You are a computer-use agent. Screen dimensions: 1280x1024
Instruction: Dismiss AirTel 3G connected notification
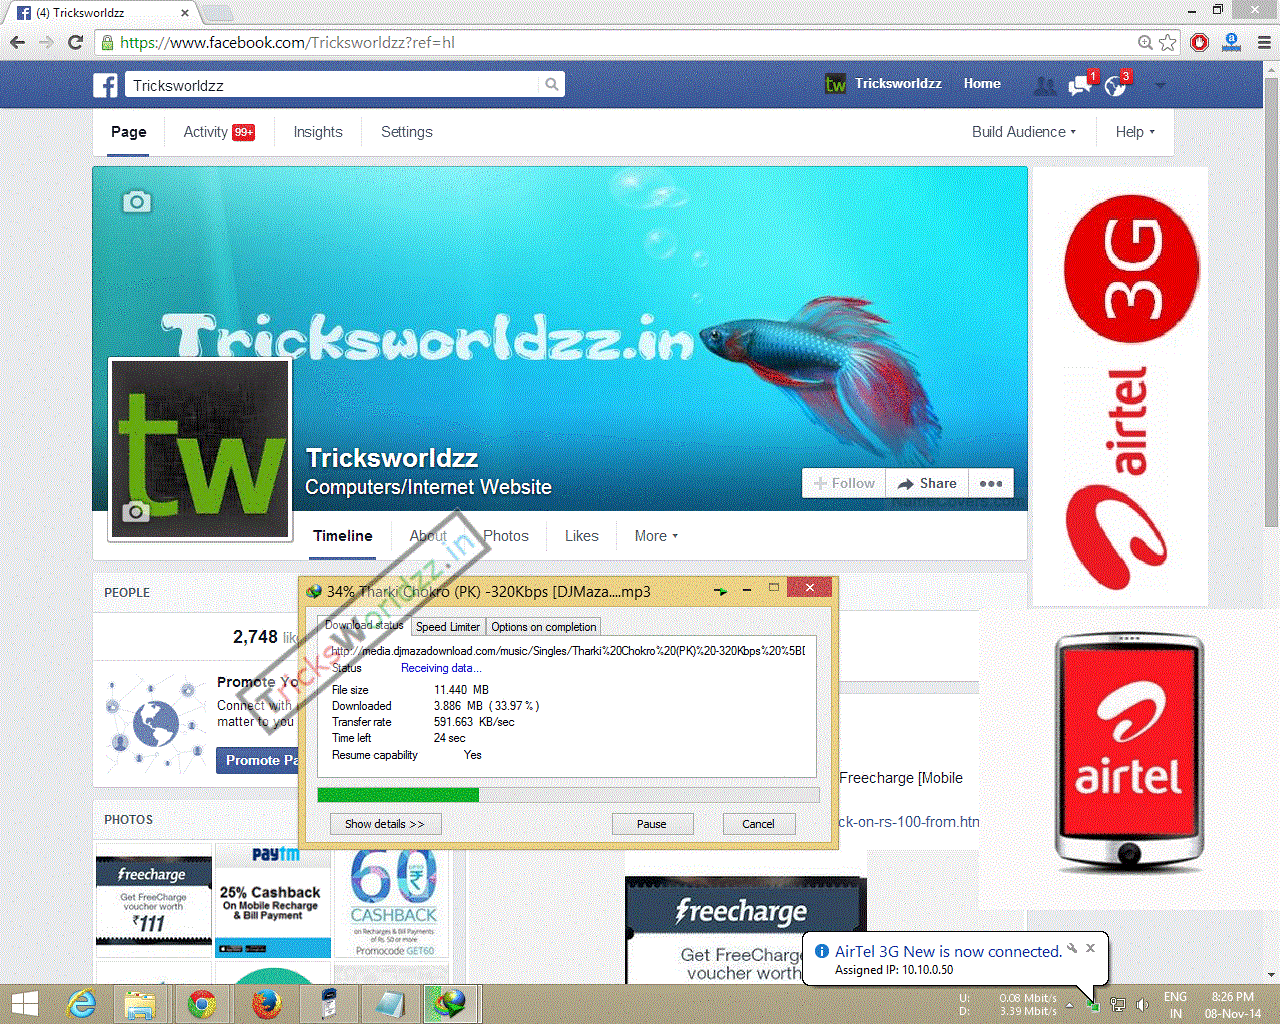[x=1091, y=948]
